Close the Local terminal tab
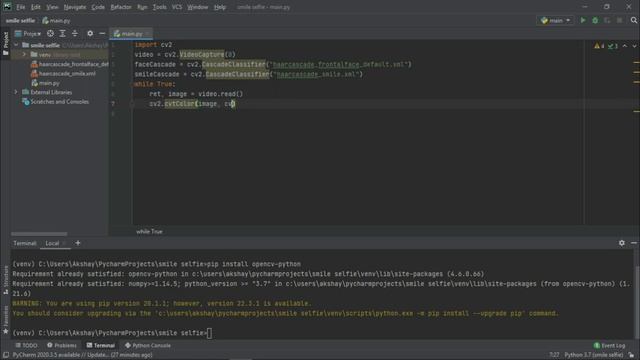 pos(64,243)
